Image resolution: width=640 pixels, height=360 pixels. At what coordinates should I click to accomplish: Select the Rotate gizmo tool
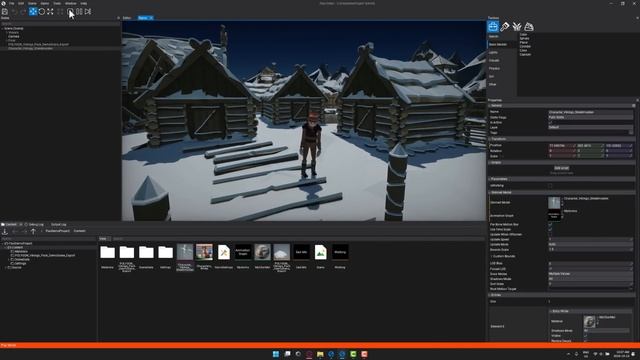[x=42, y=12]
